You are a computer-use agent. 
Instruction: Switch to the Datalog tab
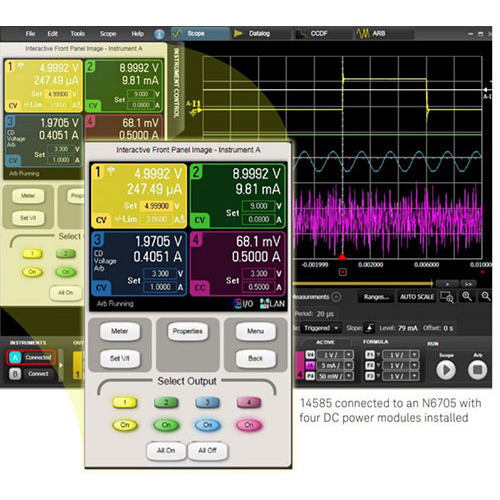(x=260, y=34)
